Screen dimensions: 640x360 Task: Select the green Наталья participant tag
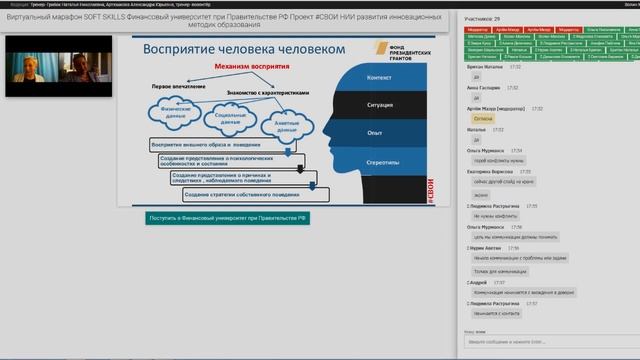pos(519,50)
